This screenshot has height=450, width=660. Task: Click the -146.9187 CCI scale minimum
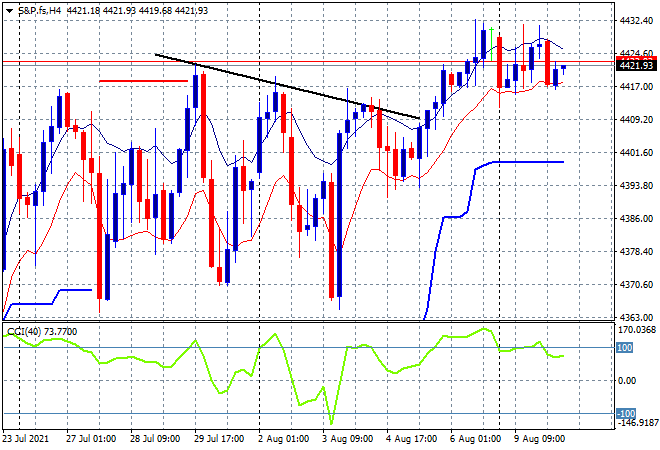(637, 423)
